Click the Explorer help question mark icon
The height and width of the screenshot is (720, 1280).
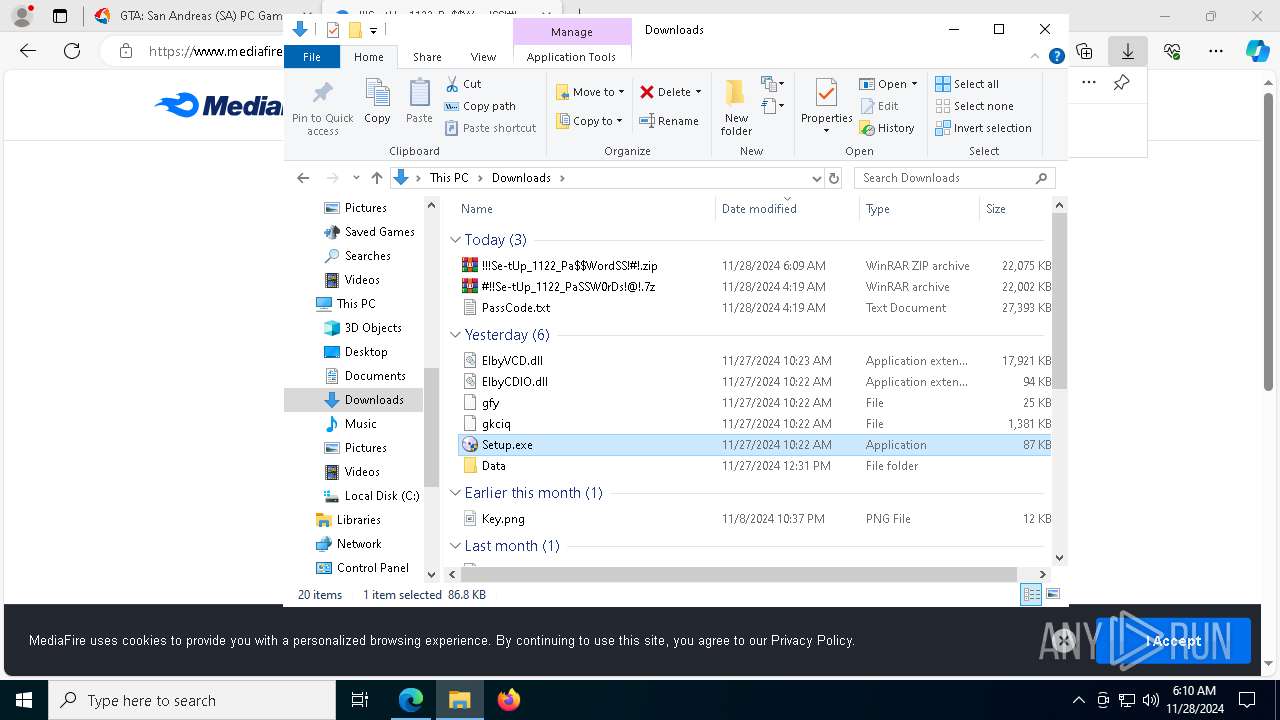(x=1056, y=57)
